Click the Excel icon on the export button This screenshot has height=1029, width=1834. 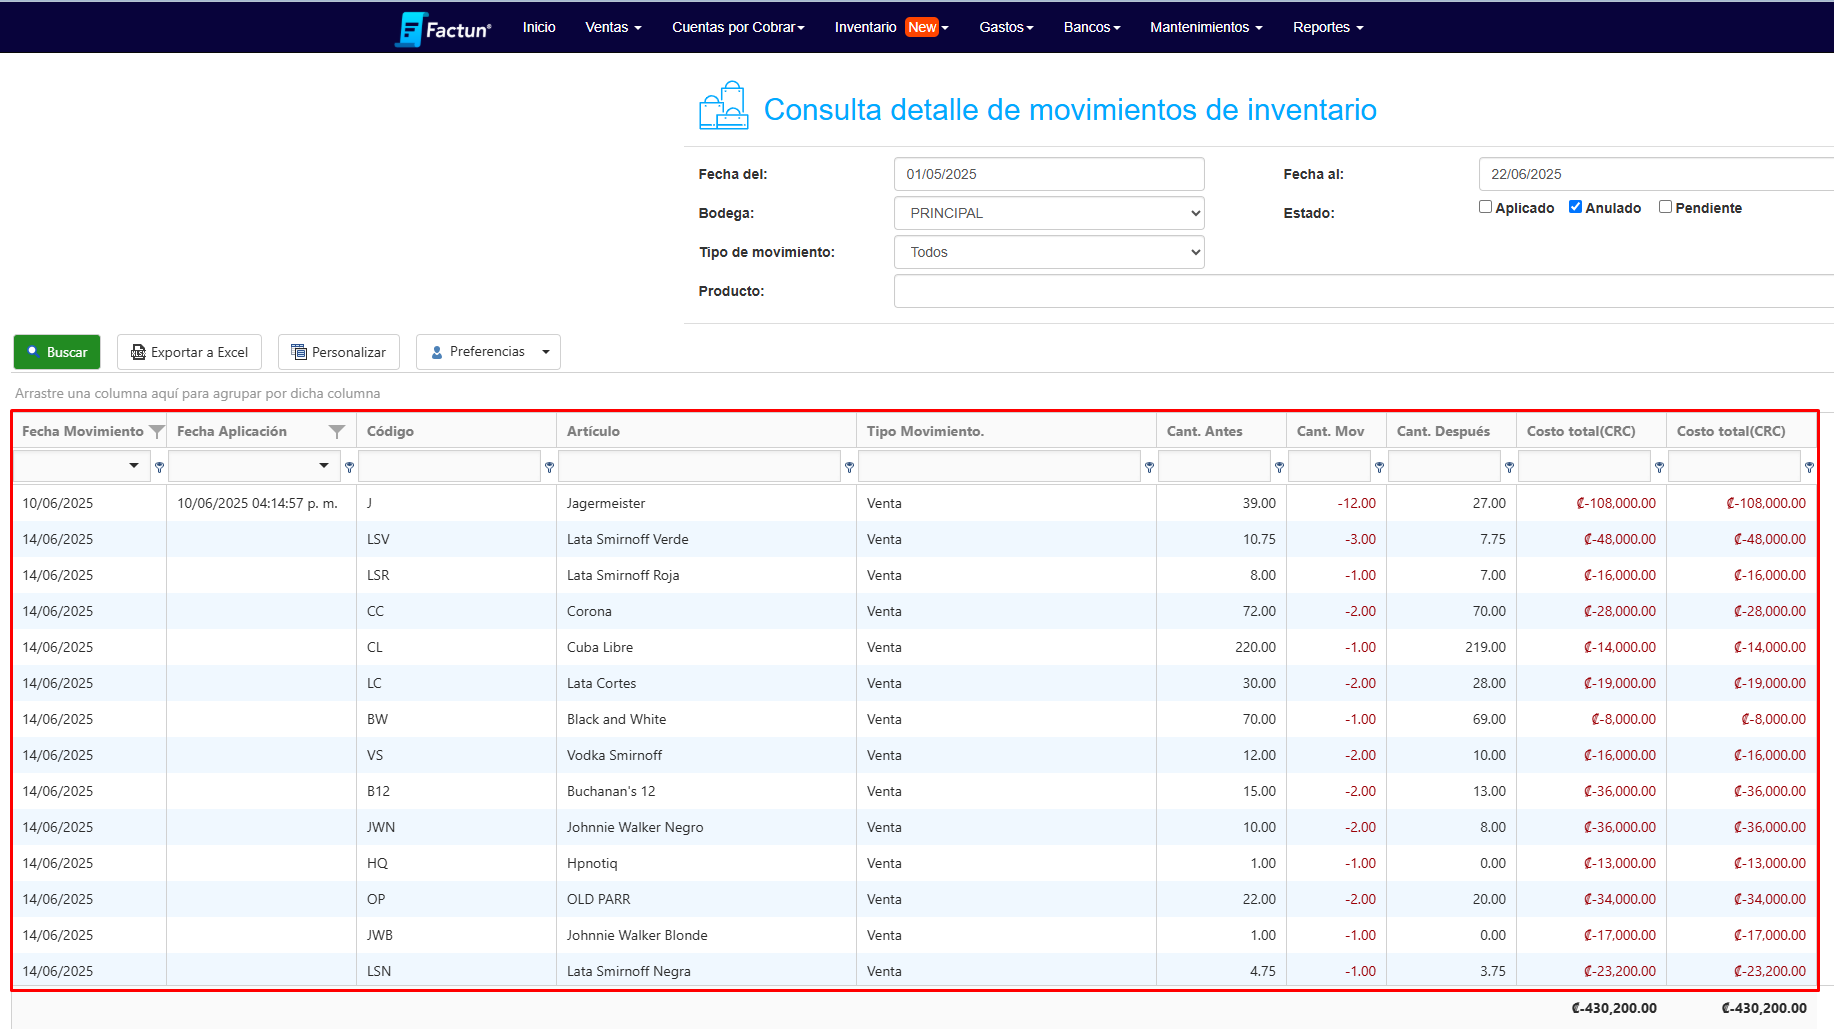pos(138,352)
